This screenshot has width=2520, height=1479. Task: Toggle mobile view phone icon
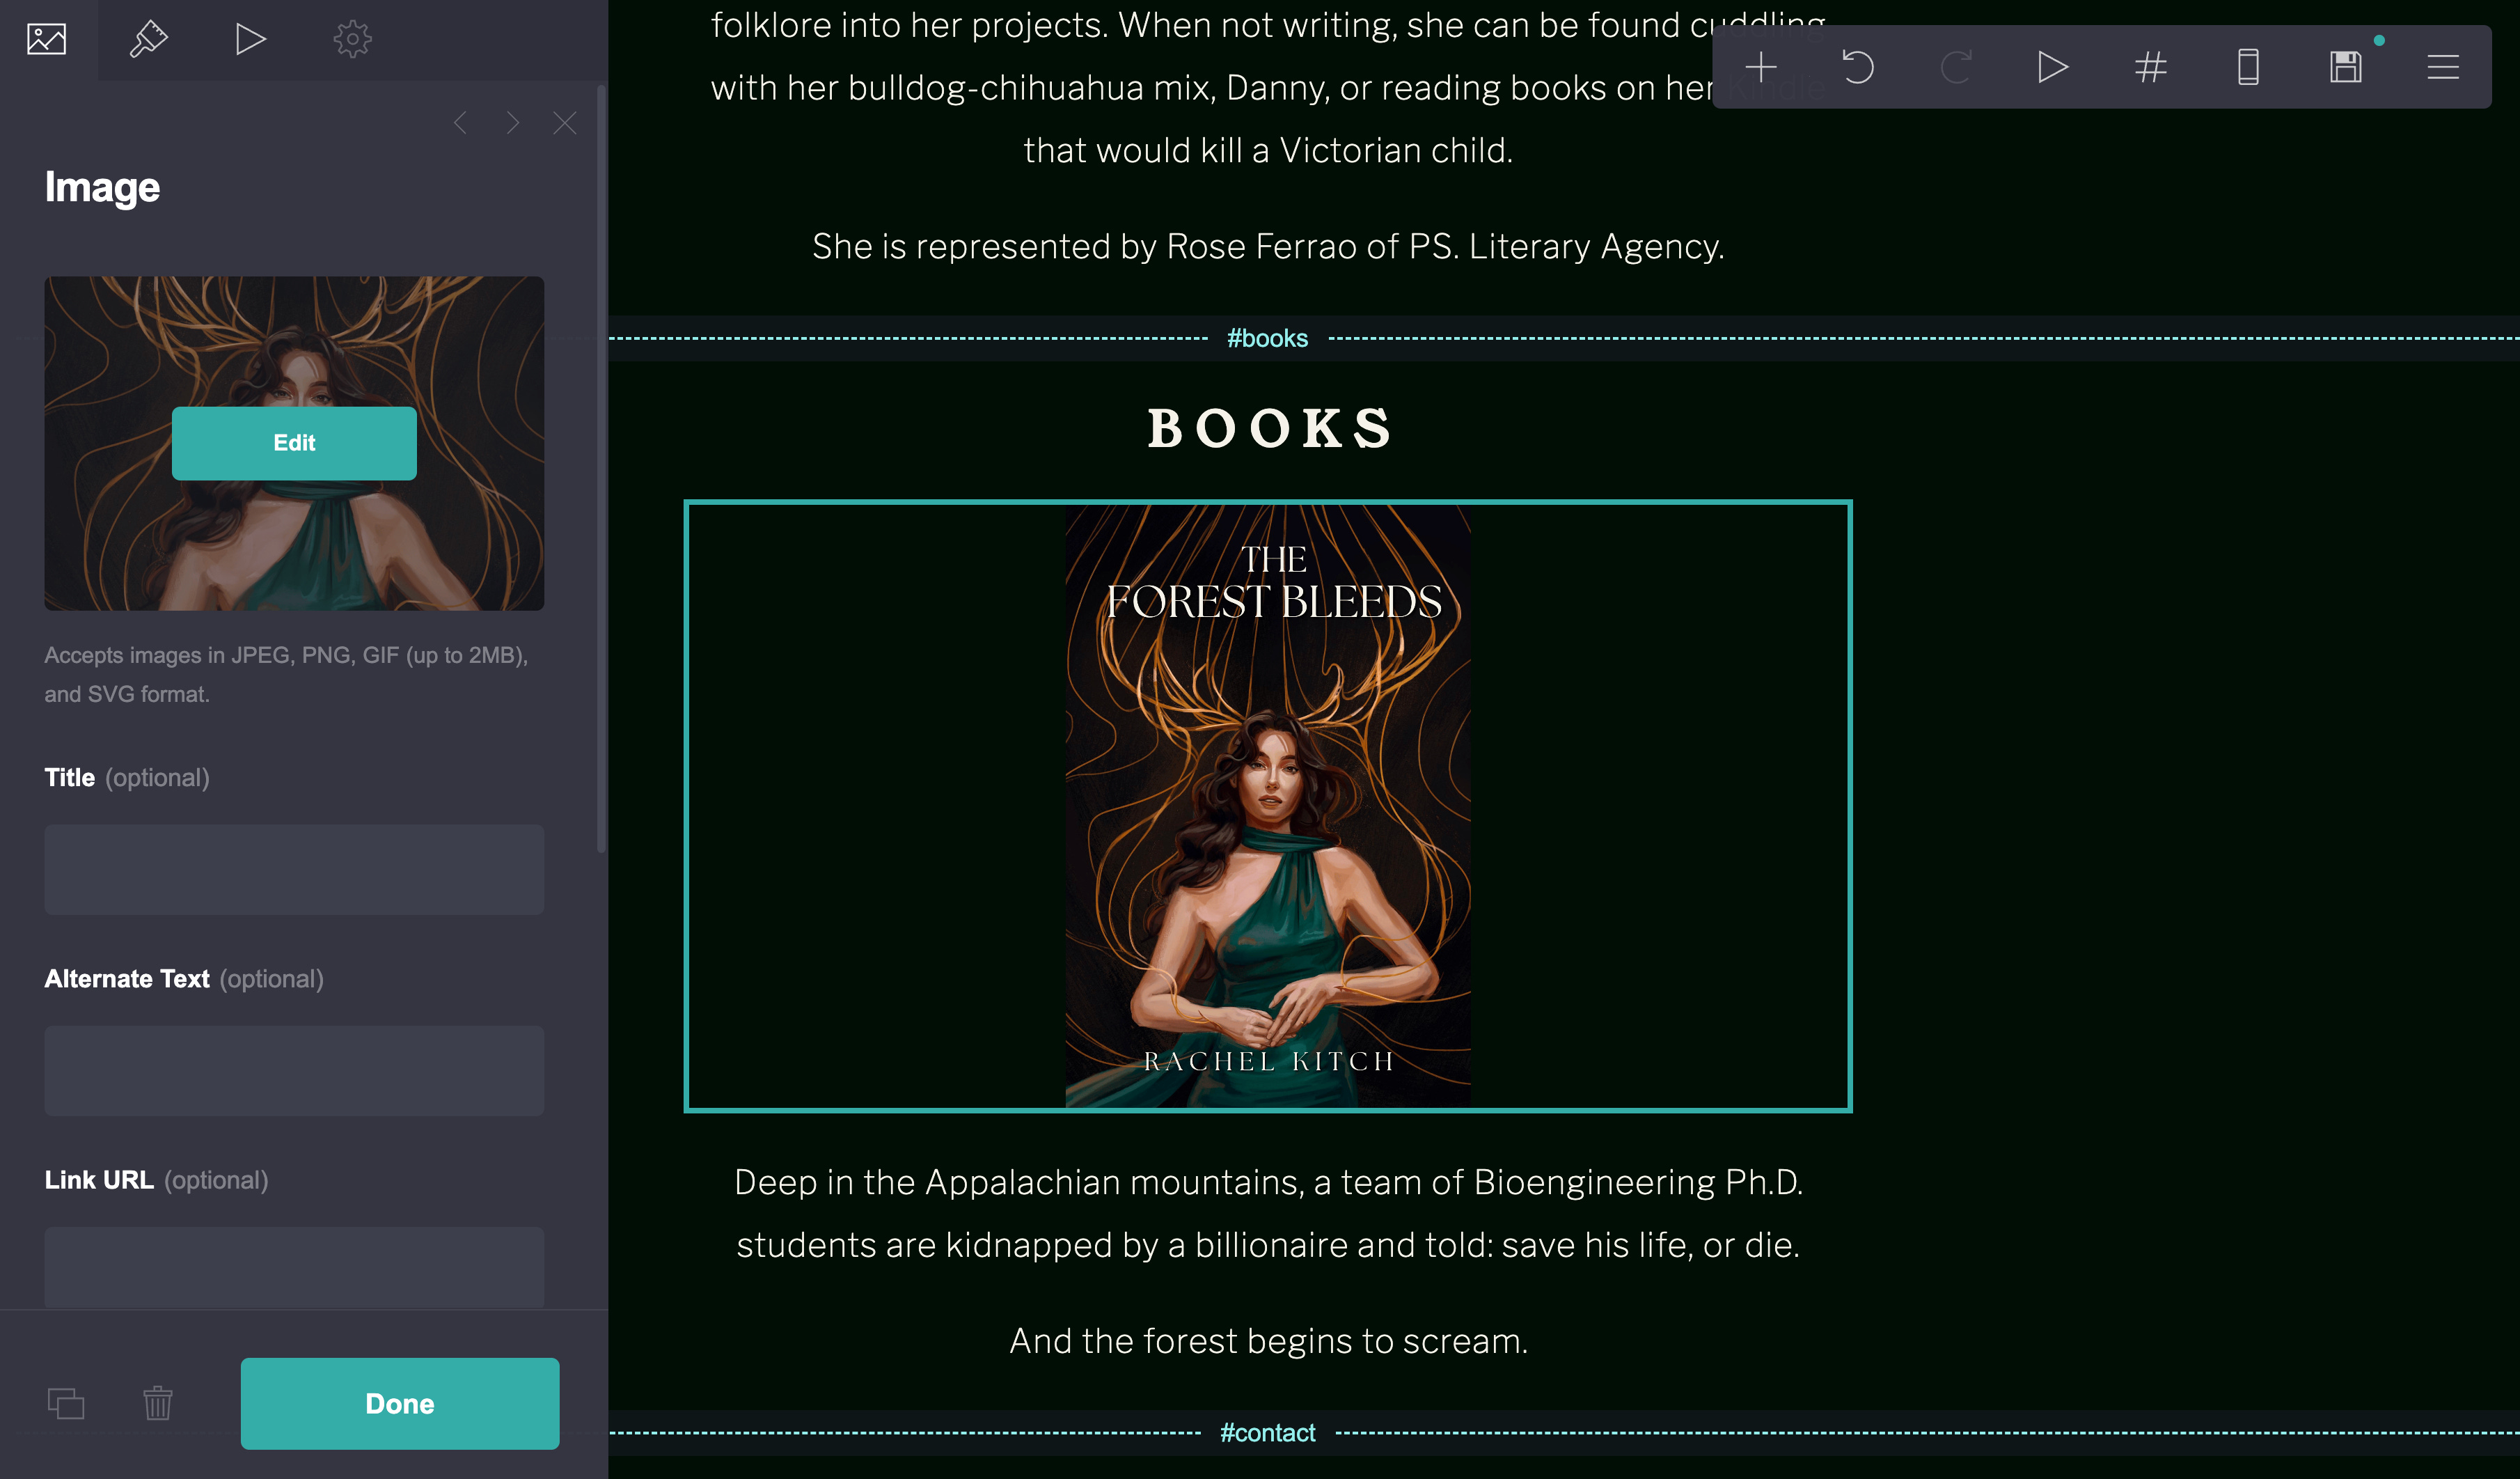2248,67
